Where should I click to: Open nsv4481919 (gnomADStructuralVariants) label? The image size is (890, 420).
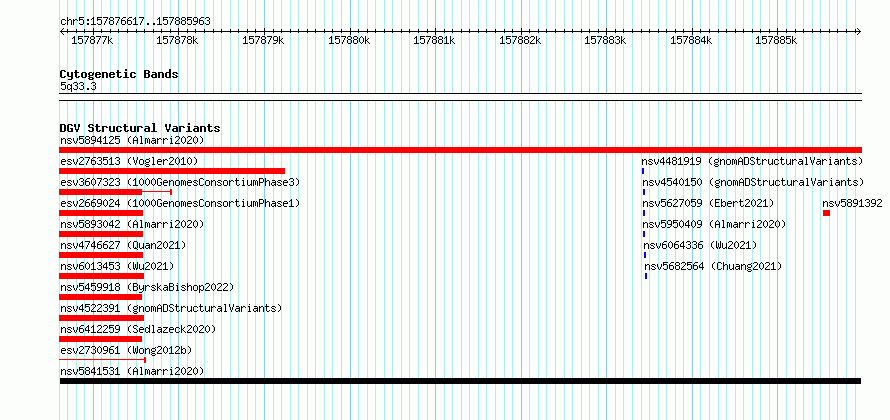752,161
